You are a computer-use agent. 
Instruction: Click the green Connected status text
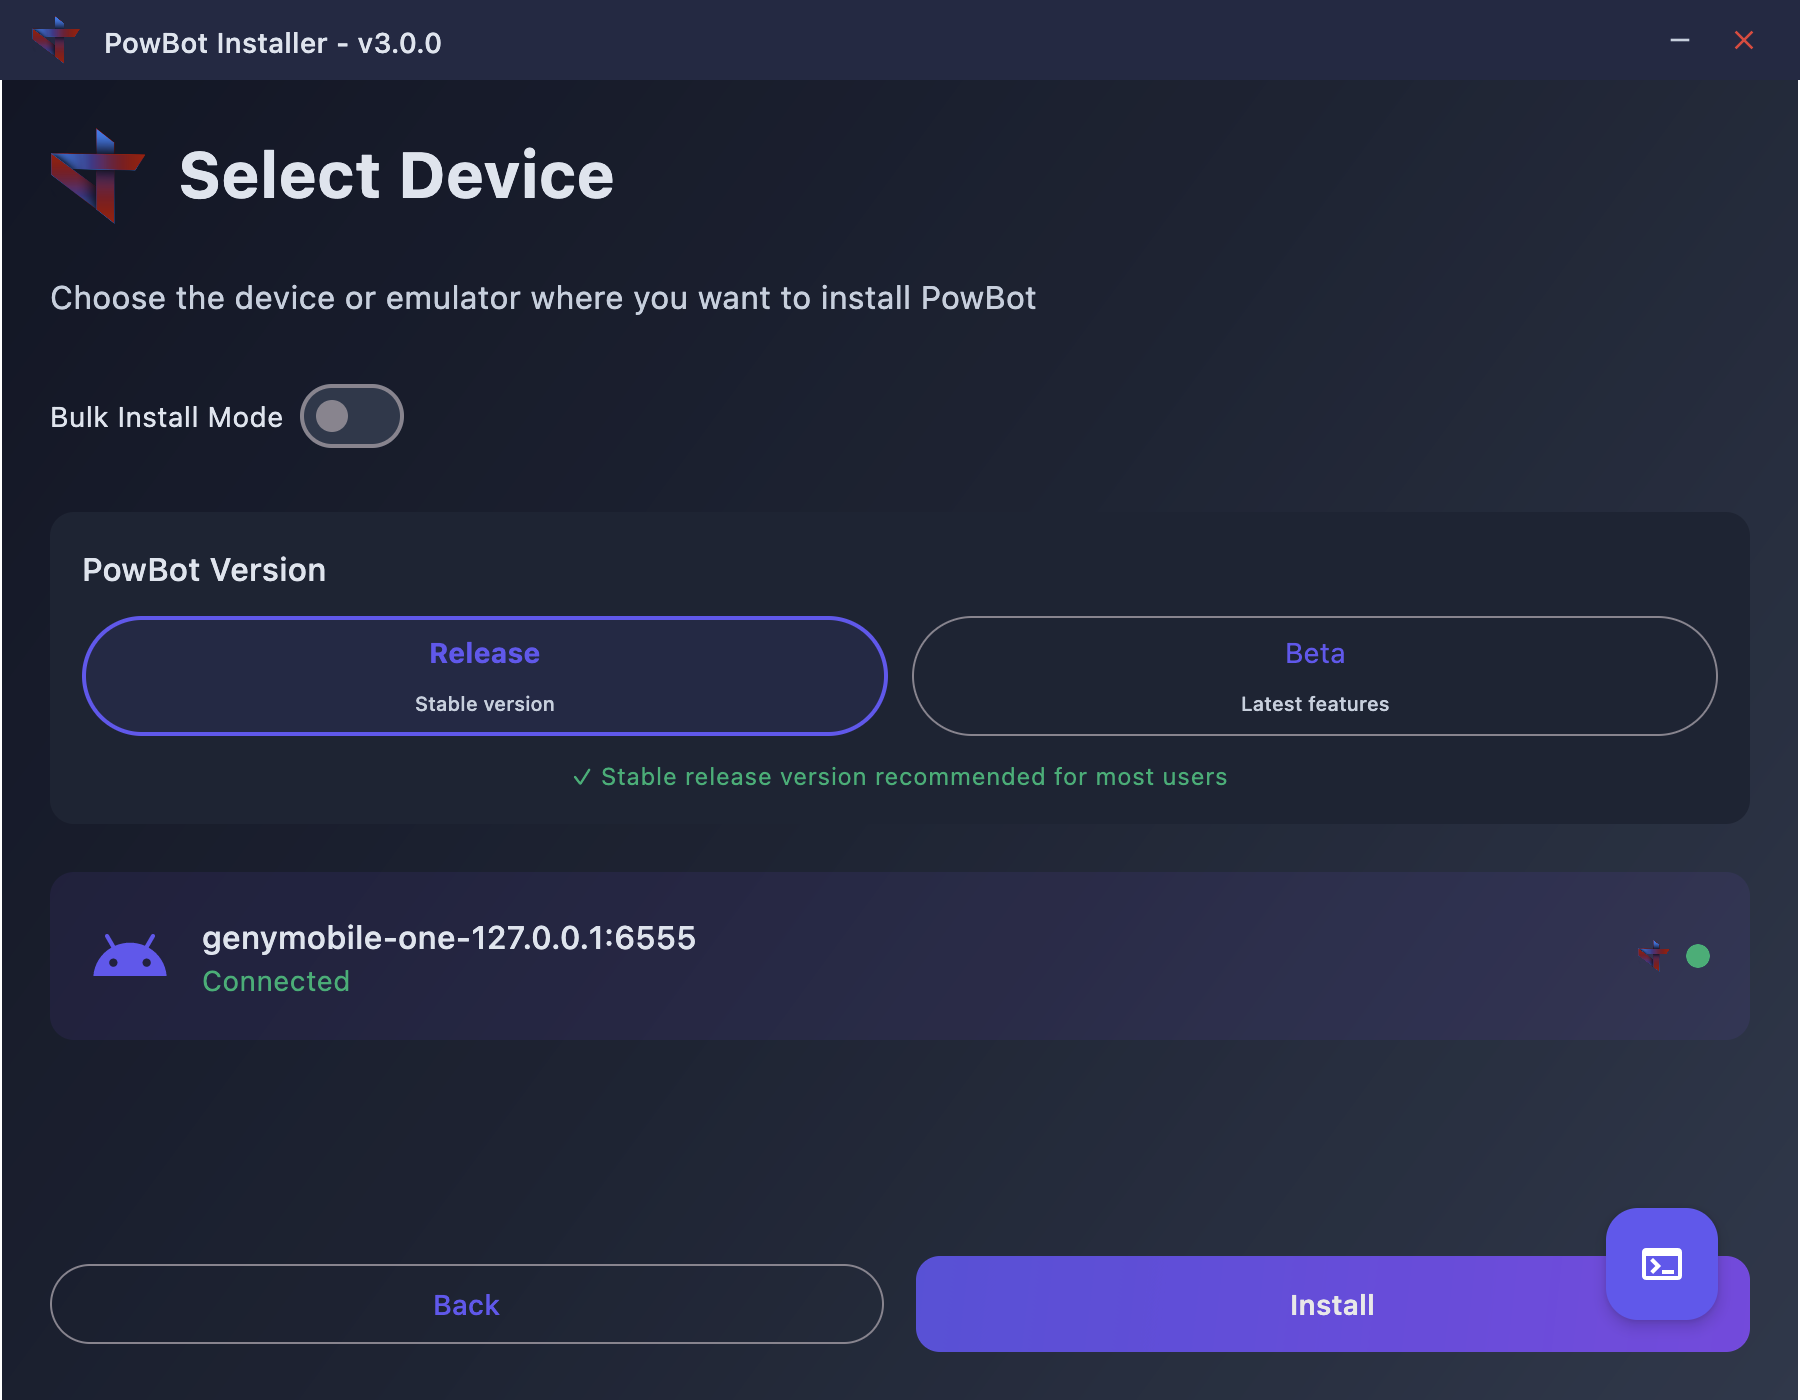[x=276, y=982]
